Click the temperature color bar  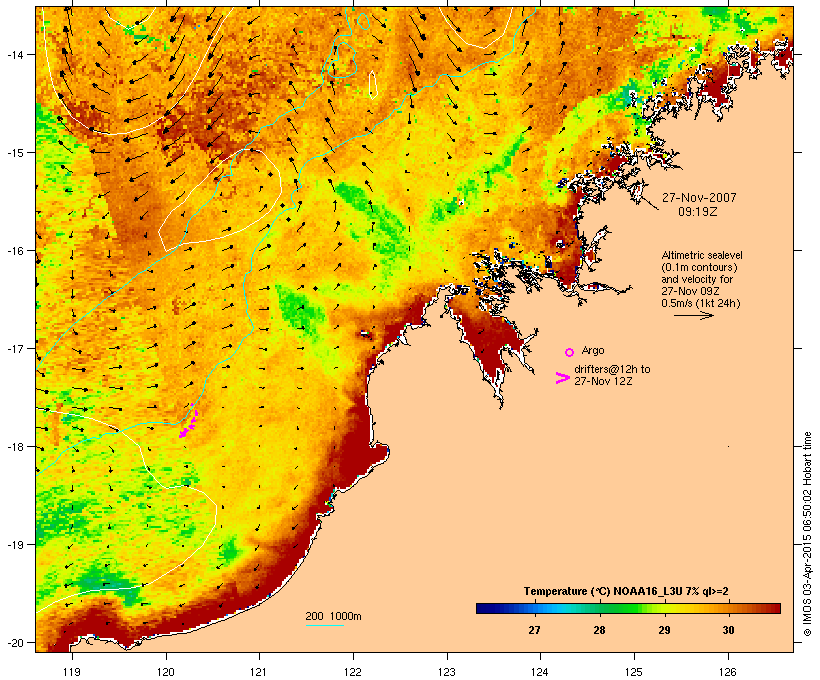(628, 608)
